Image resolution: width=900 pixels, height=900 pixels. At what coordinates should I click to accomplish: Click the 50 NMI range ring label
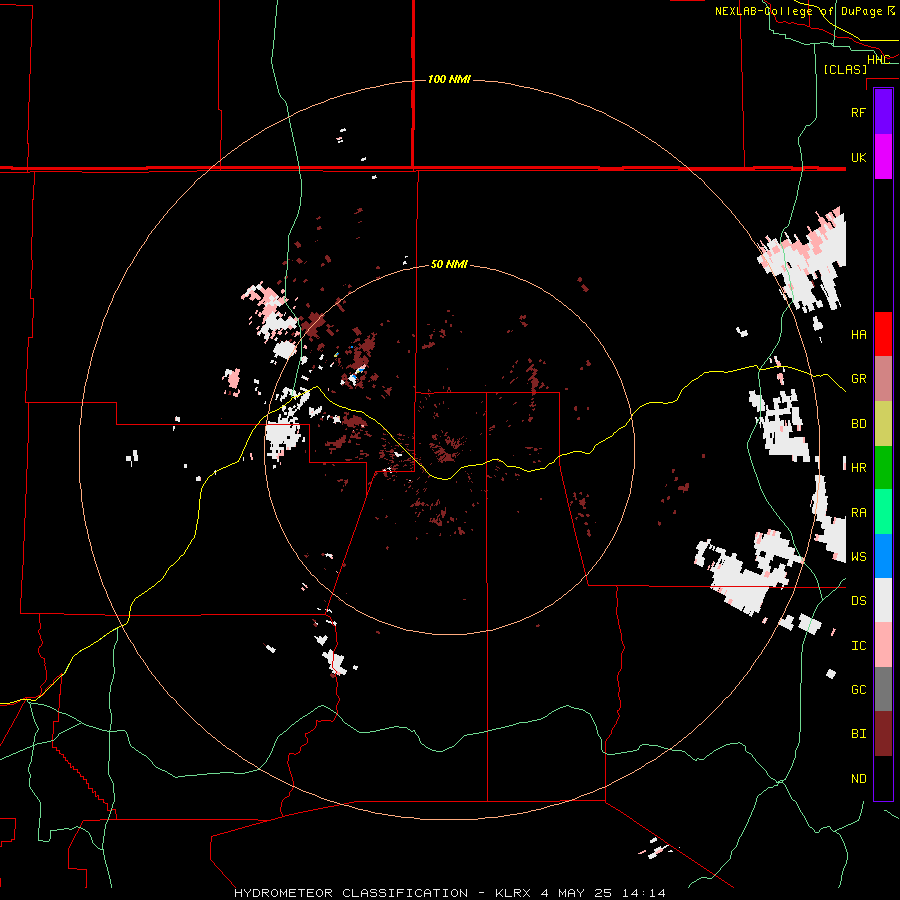tap(449, 264)
